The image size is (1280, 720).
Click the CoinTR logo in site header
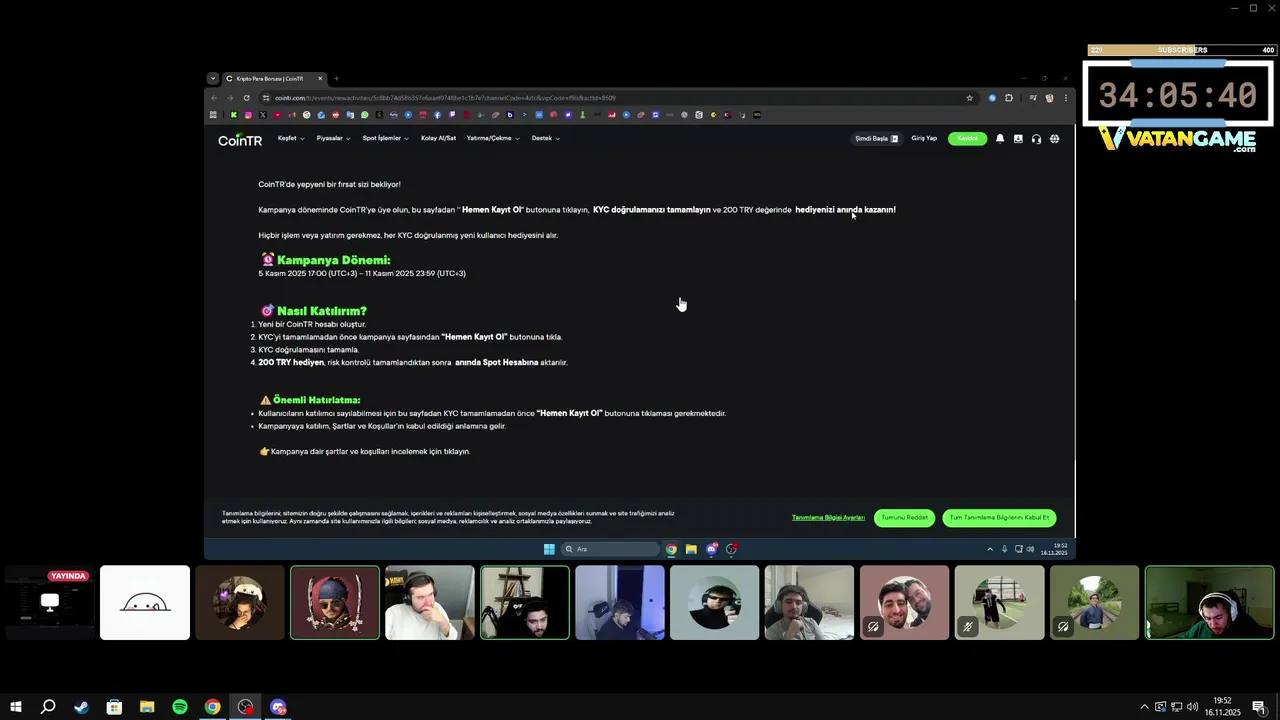point(240,140)
